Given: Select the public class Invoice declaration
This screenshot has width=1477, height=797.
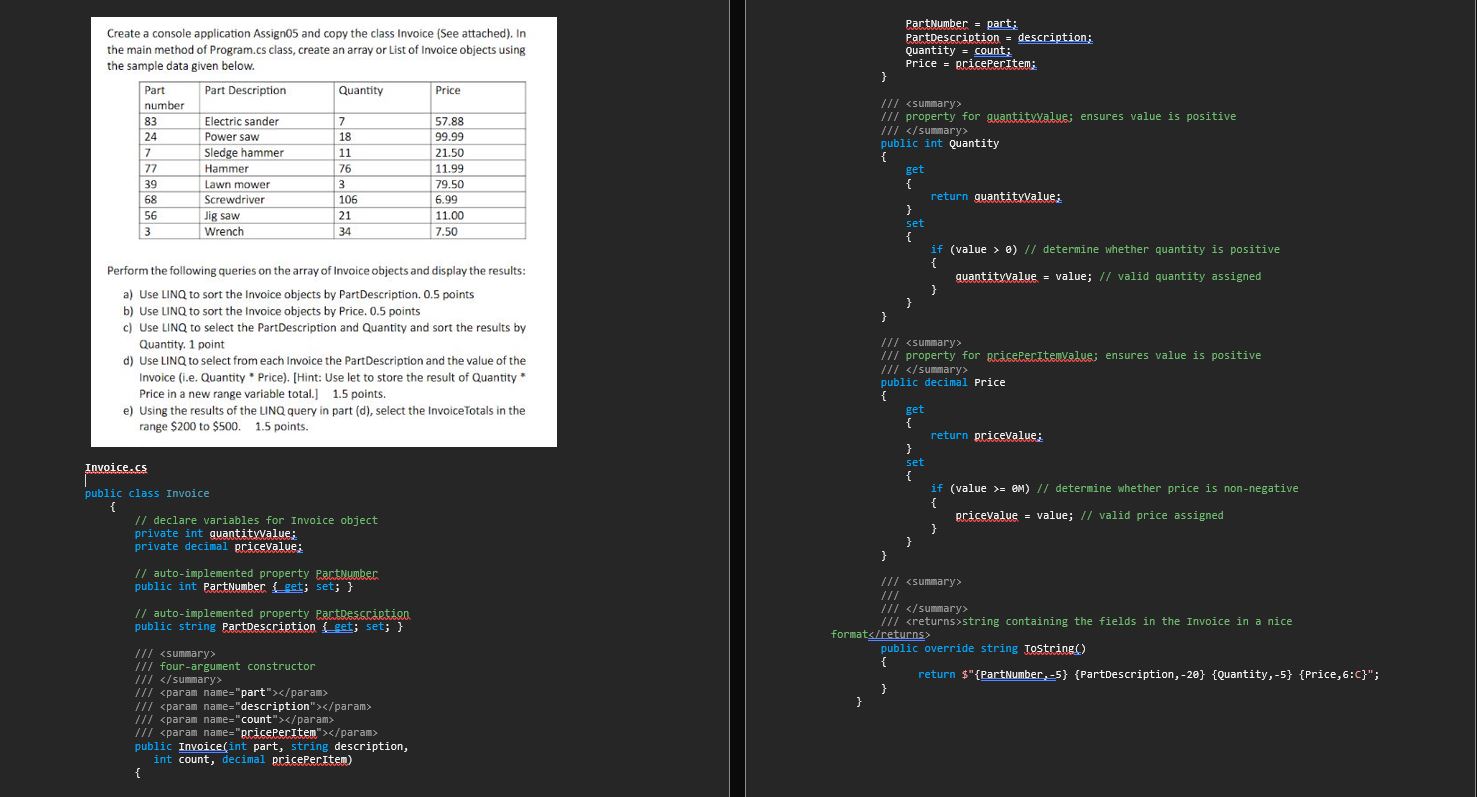Looking at the screenshot, I should (145, 493).
